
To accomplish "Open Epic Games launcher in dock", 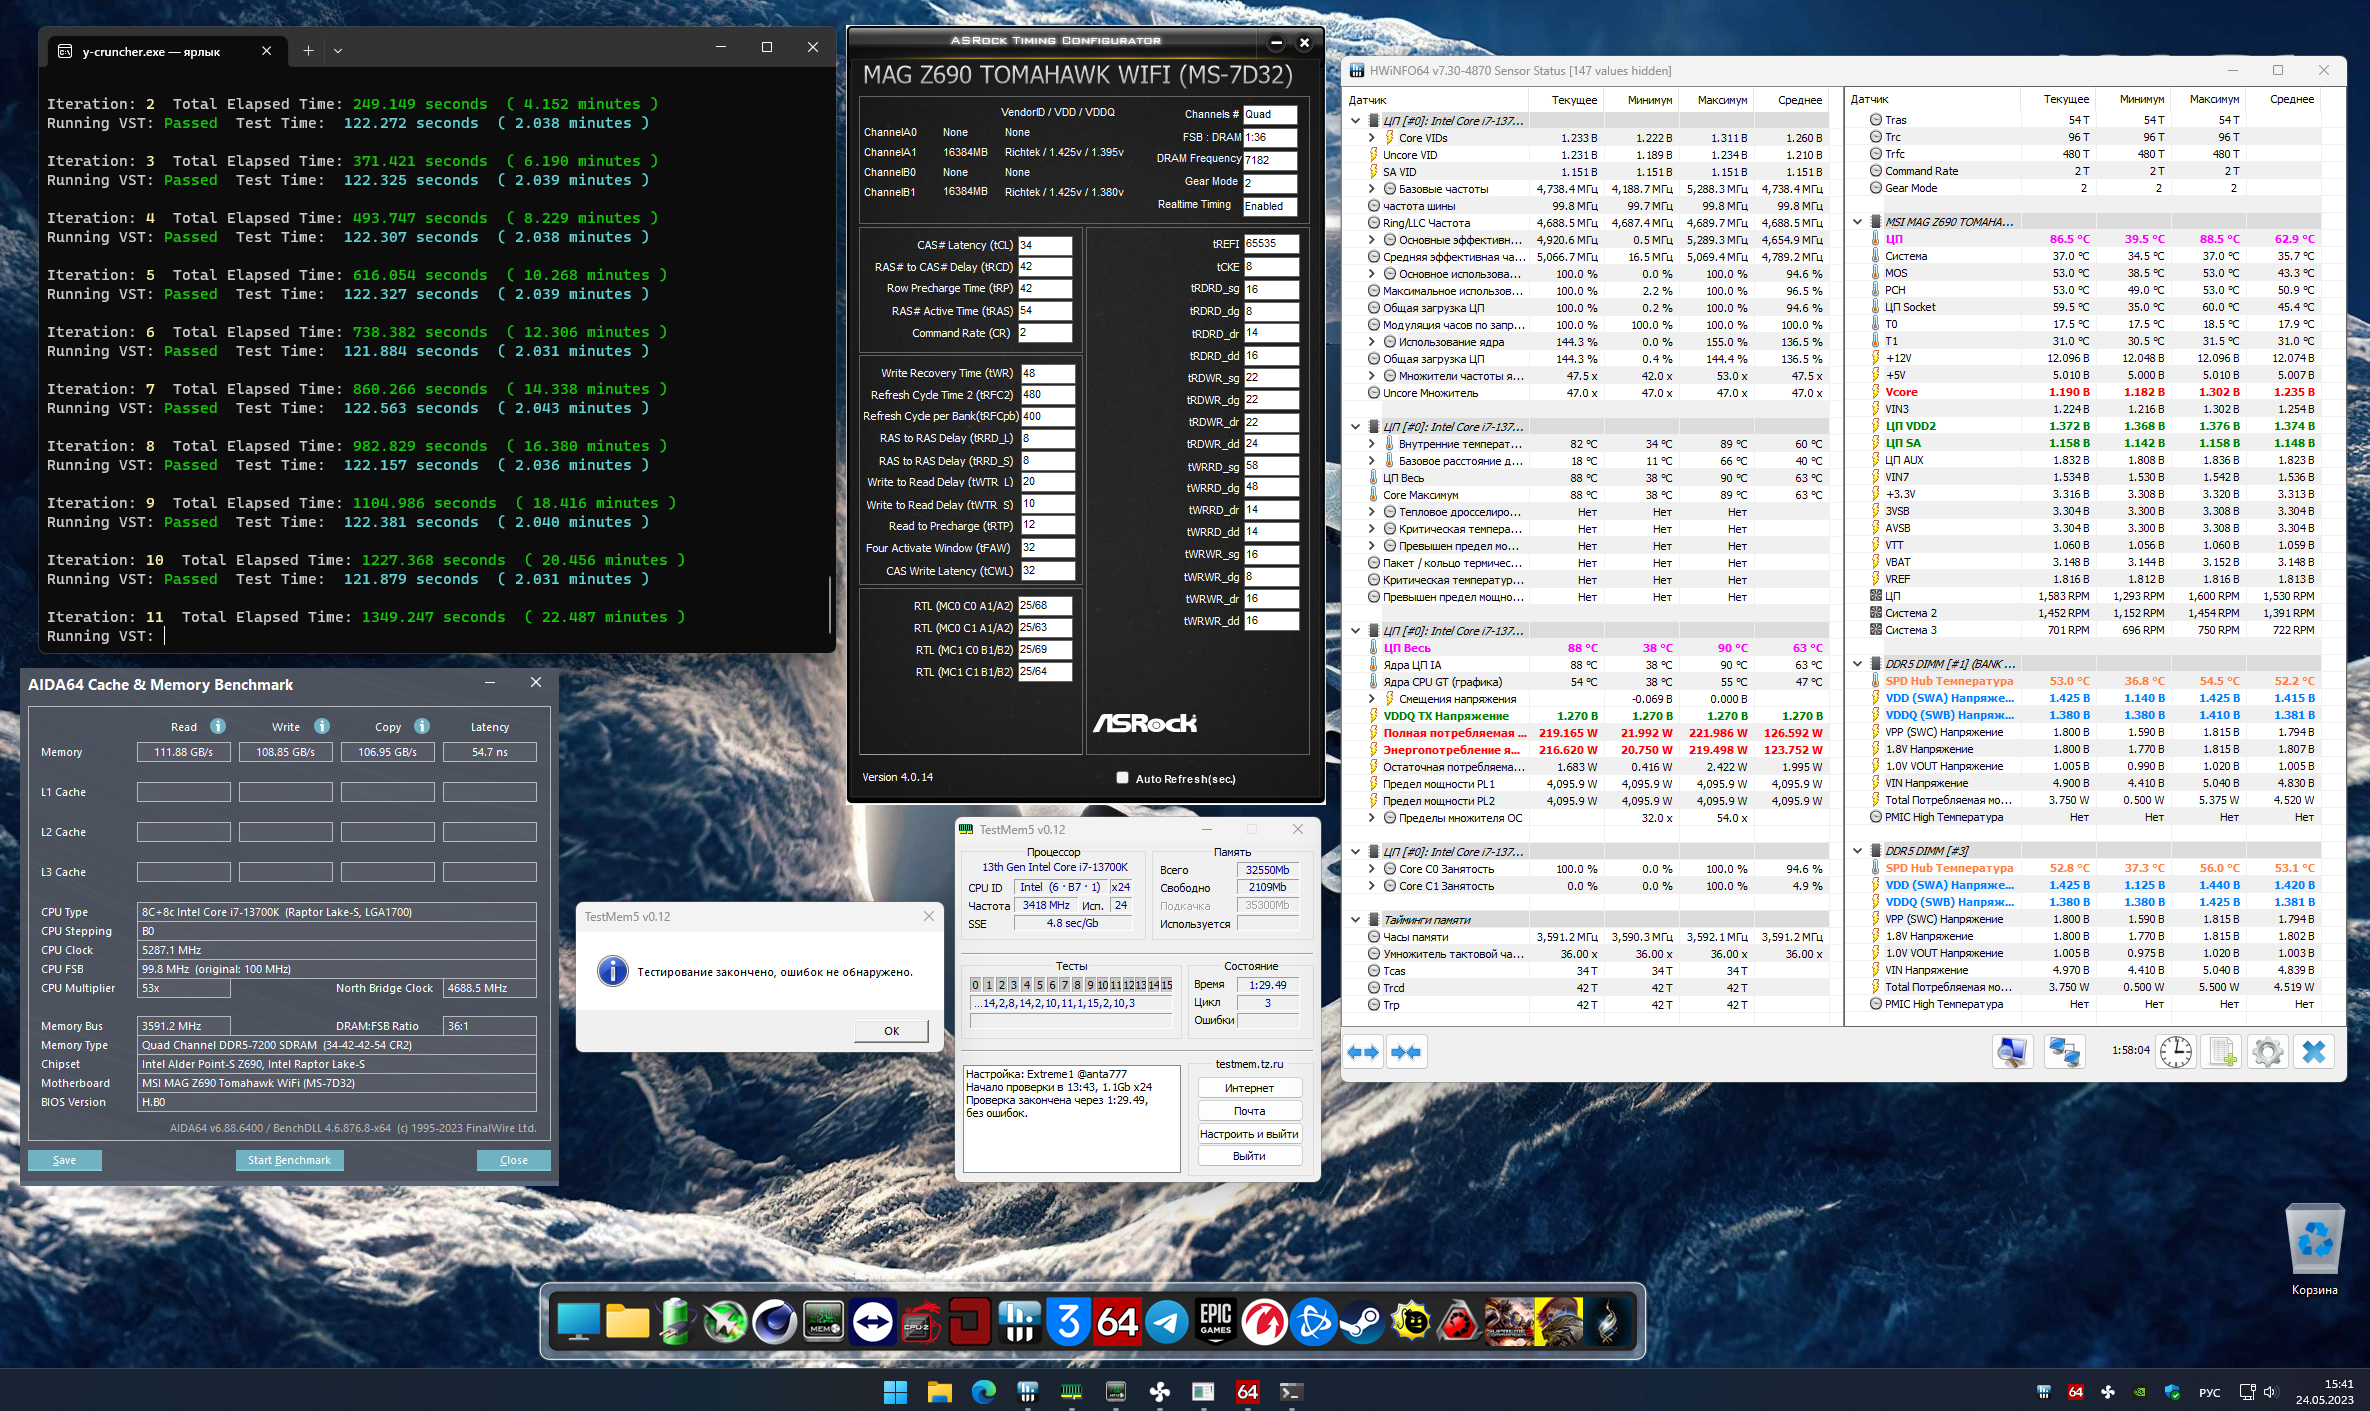I will click(x=1215, y=1322).
